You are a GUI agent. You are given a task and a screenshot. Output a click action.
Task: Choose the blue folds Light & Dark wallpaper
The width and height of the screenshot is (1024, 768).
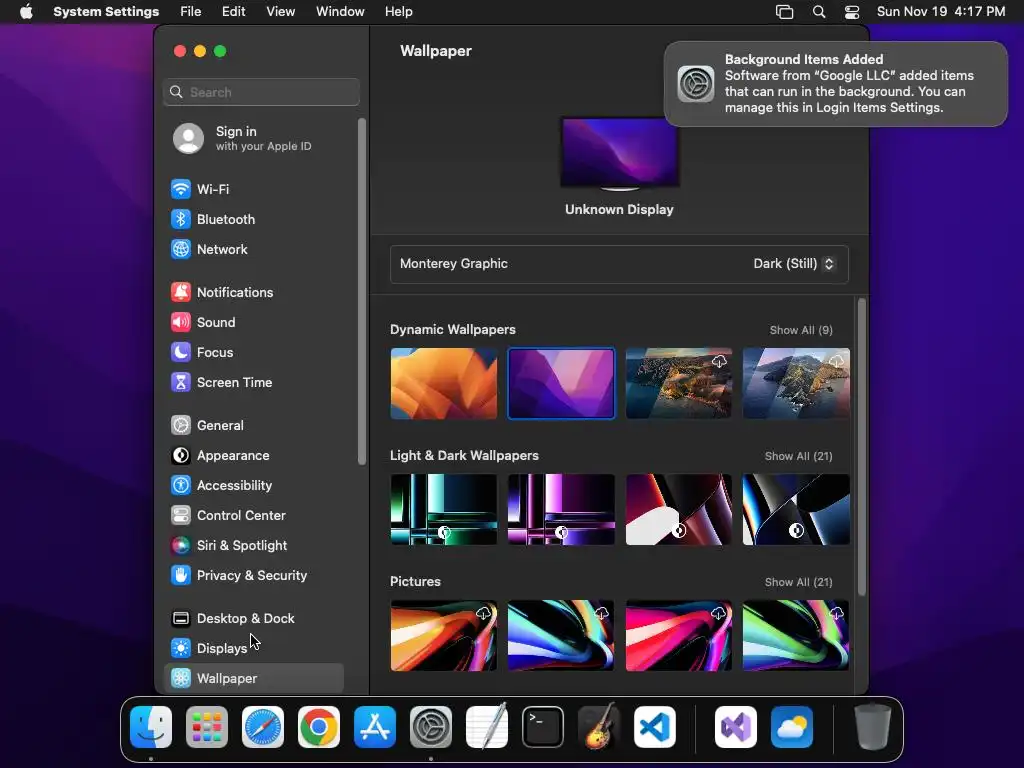(796, 509)
